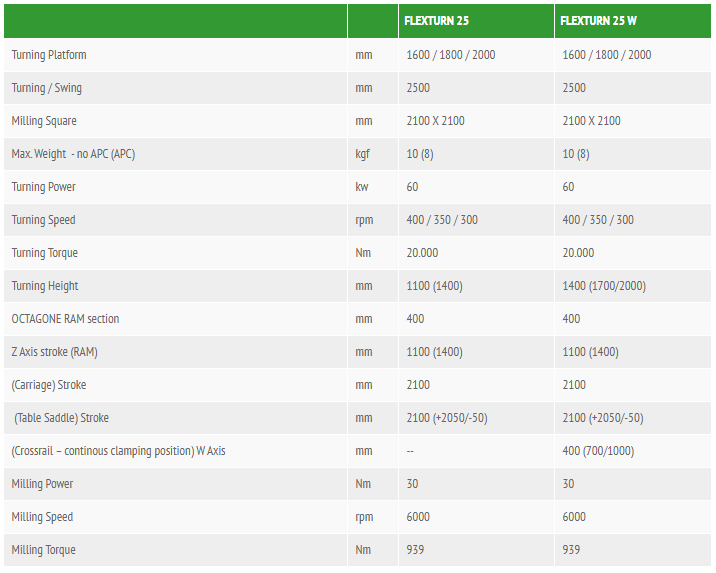The height and width of the screenshot is (573, 716).
Task: Select the Turning Torque row label
Action: tap(45, 253)
